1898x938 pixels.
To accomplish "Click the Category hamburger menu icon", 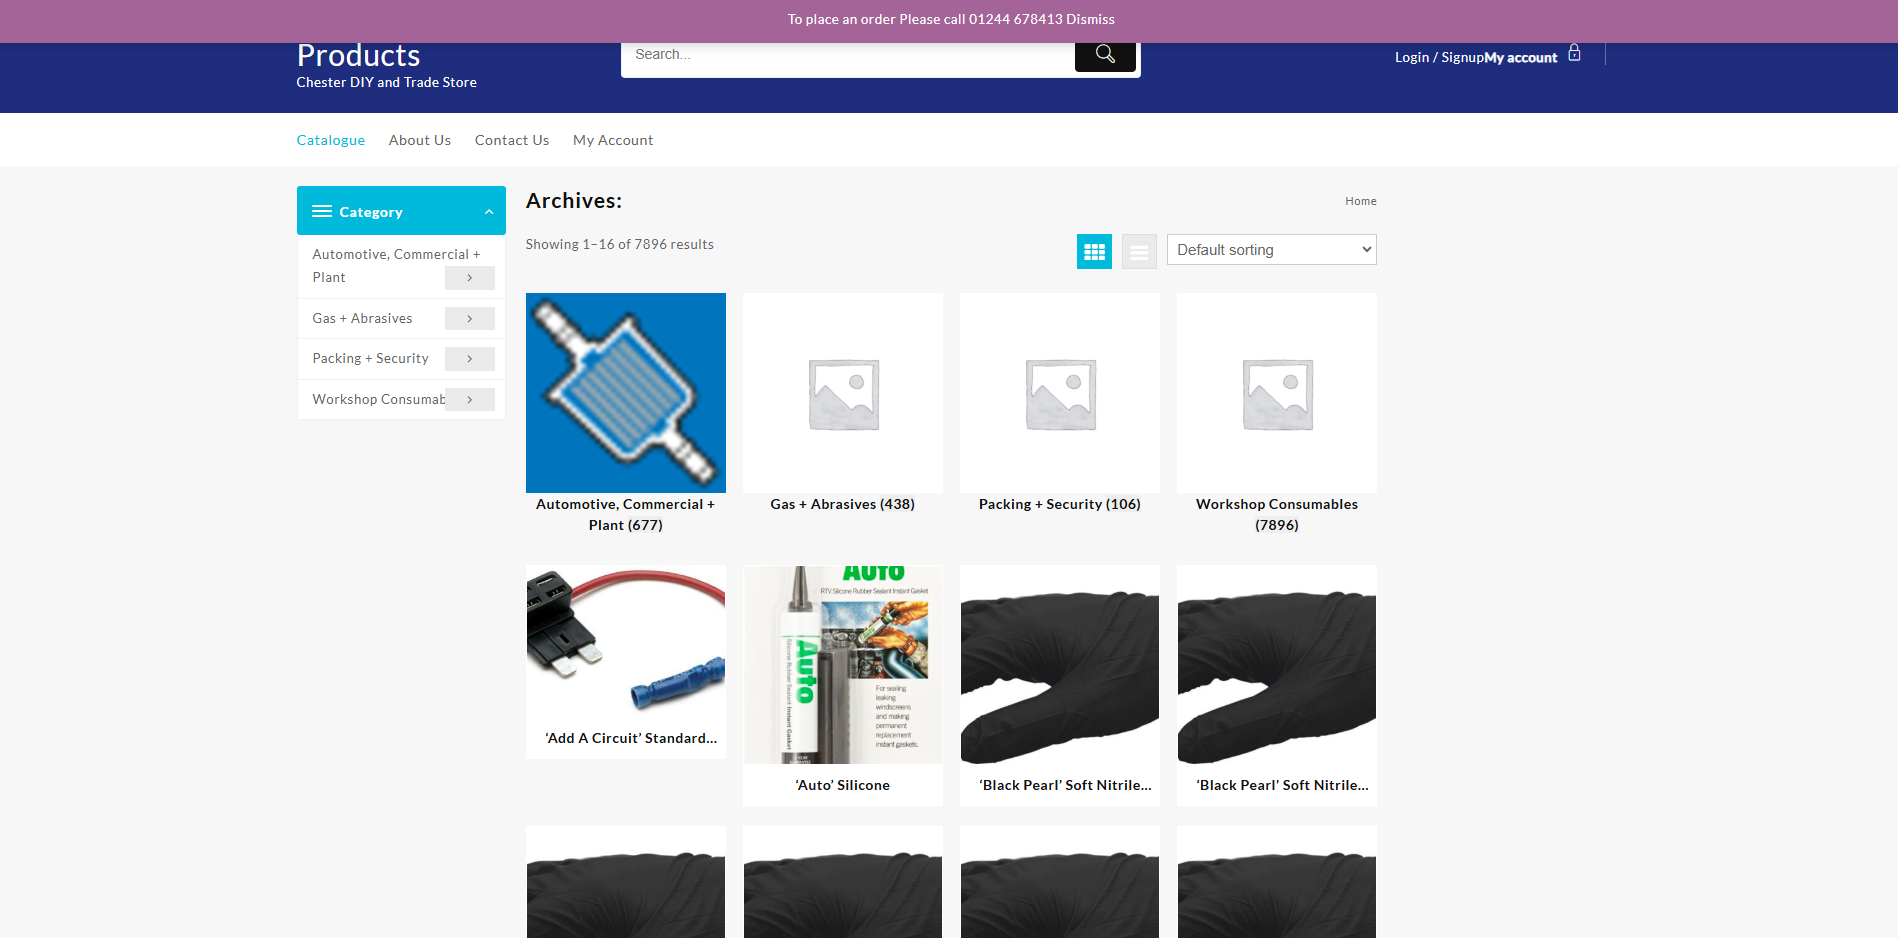I will point(322,212).
